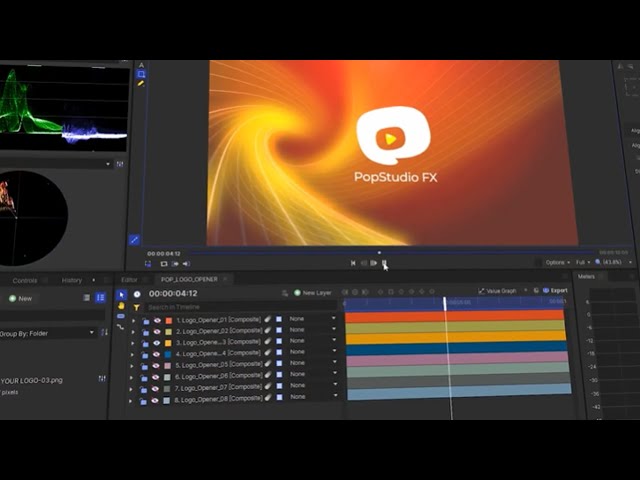Screen dimensions: 640x480
Task: Click the orange color label of Logo_Opener_01
Action: [x=169, y=321]
